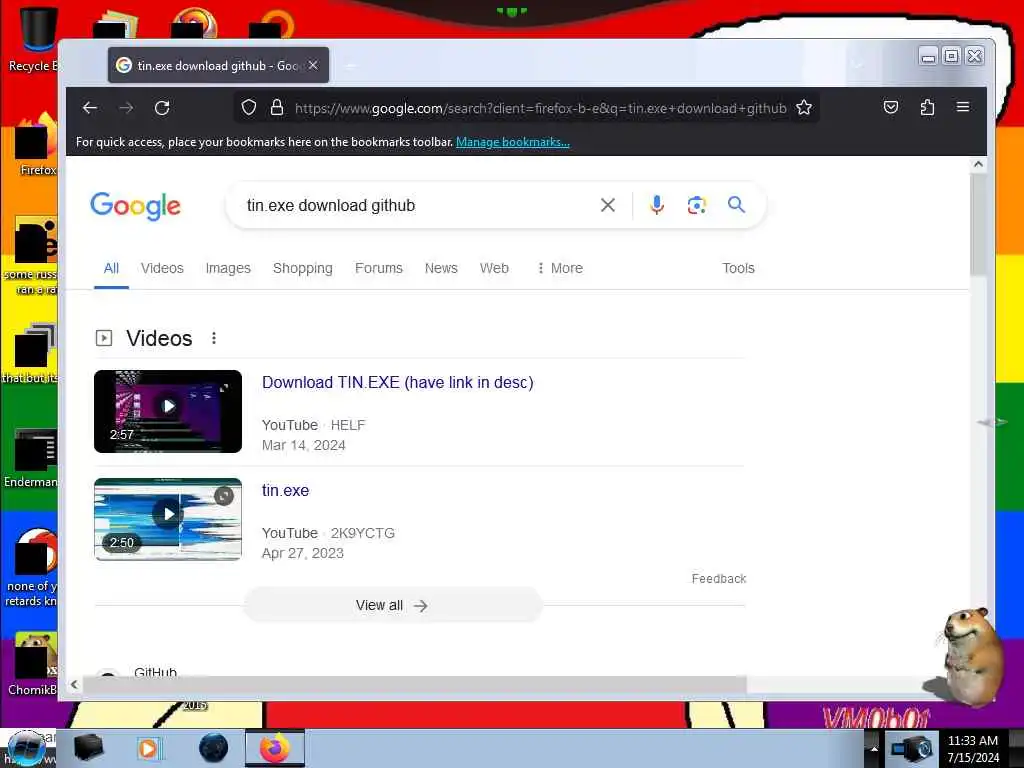Screen dimensions: 1024x768
Task: Go back using the browser back arrow
Action: pyautogui.click(x=90, y=108)
